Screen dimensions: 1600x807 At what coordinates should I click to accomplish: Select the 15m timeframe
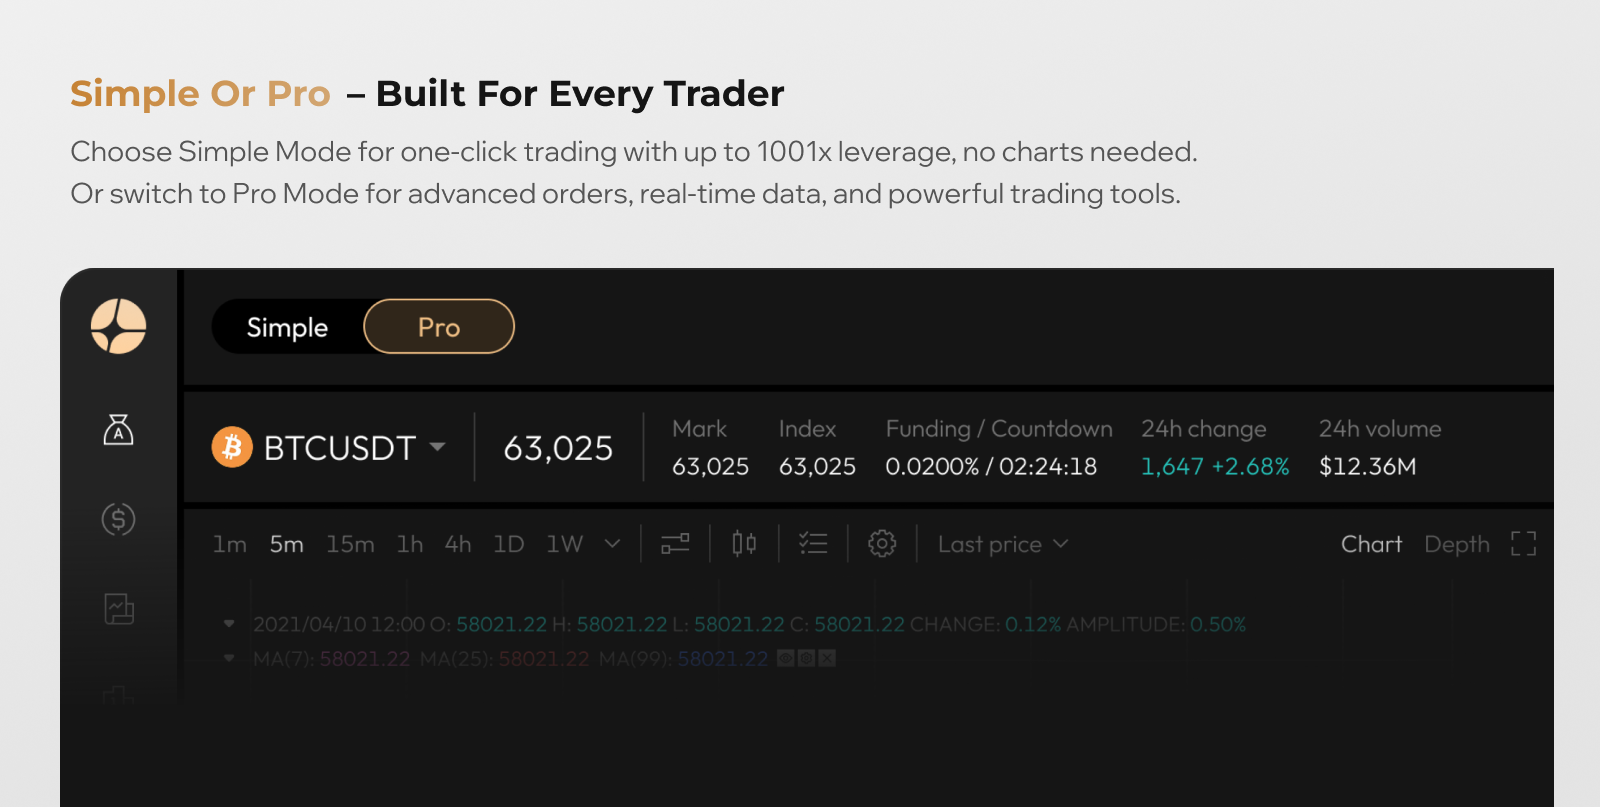(350, 544)
